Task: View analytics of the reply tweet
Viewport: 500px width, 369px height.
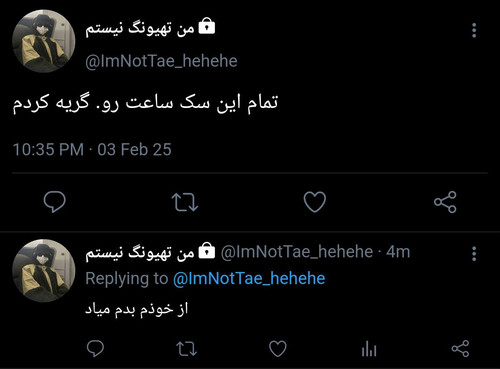Action: (x=369, y=349)
